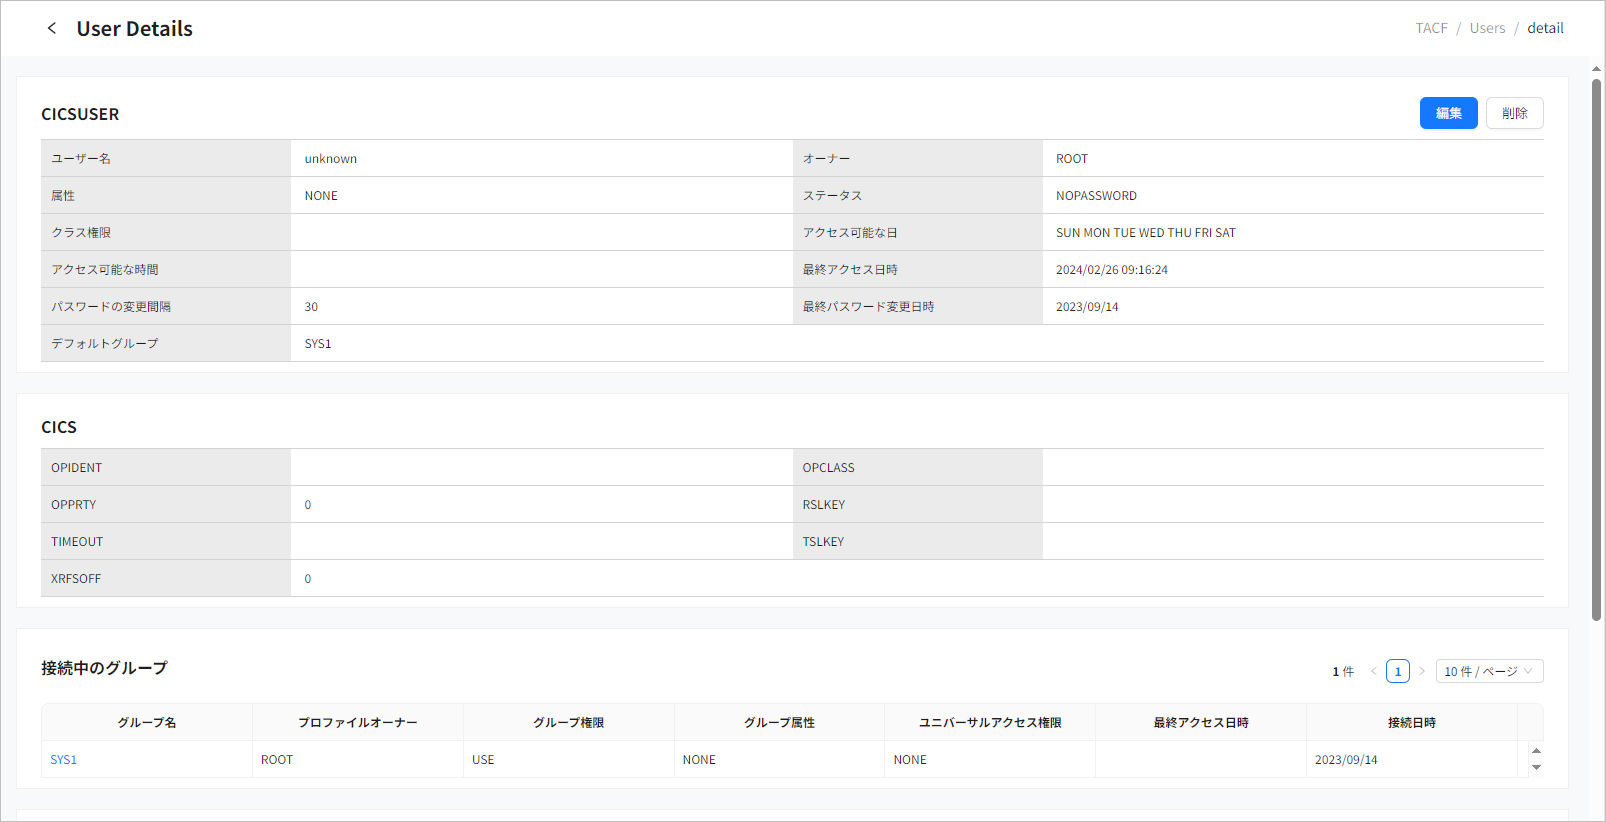The width and height of the screenshot is (1606, 822).
Task: Click the グループ権限 column header
Action: tap(569, 722)
